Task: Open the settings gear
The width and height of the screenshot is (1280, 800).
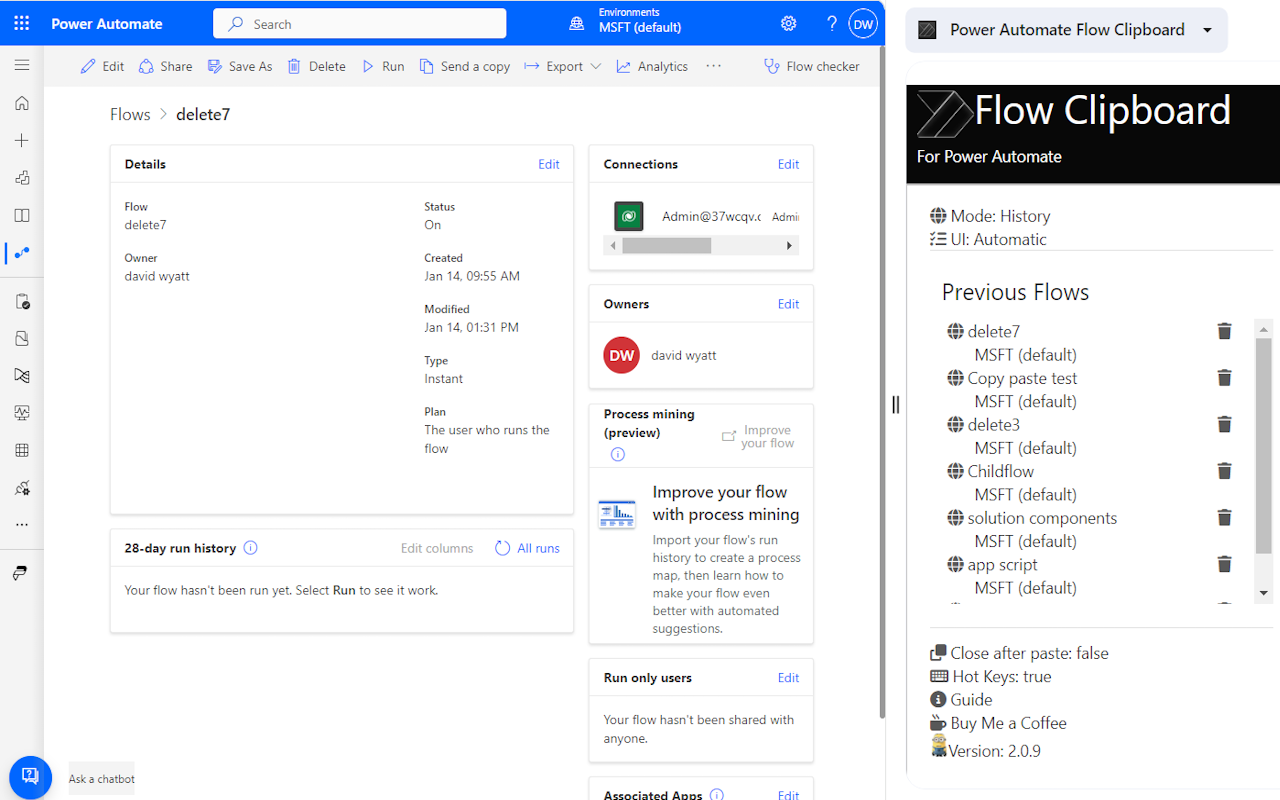Action: 788,22
